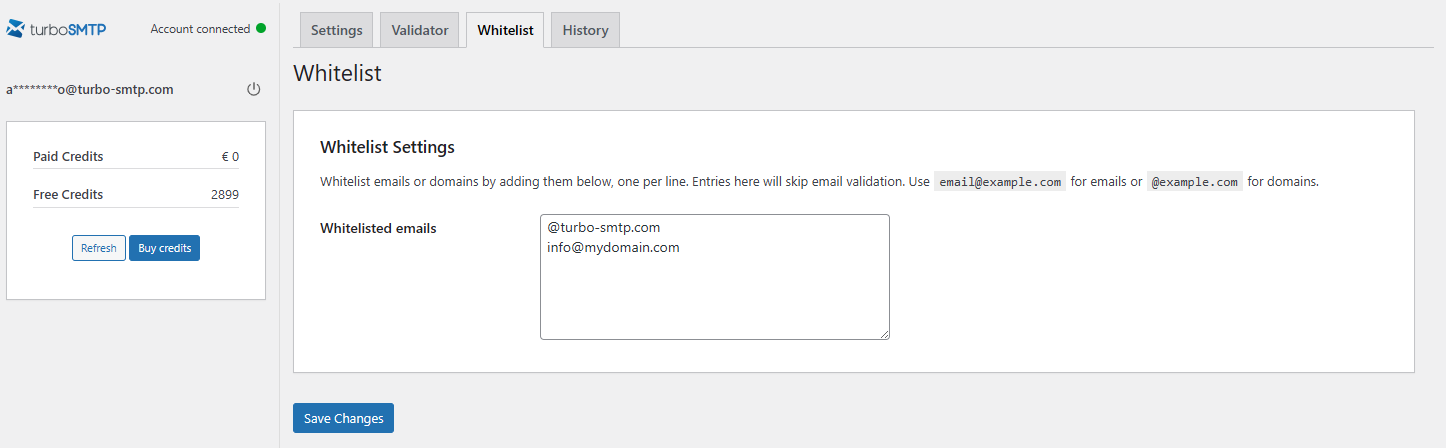
Task: Click the email@example.com code sample
Action: click(1000, 182)
